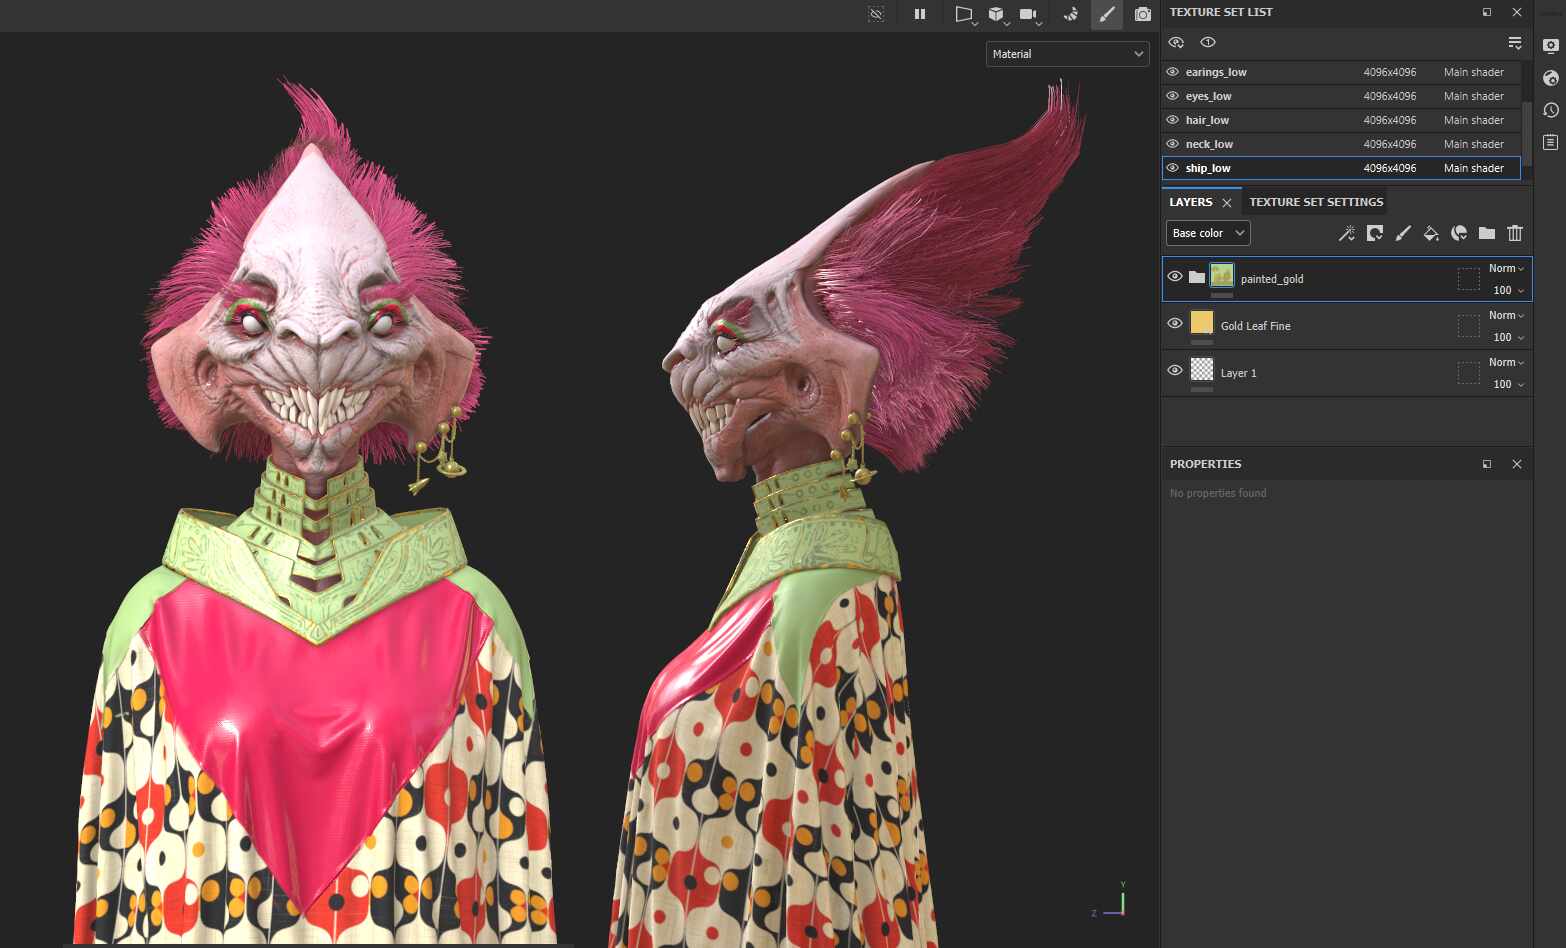Hide Layer 1 in the layer stack
Viewport: 1566px width, 948px height.
pos(1175,370)
